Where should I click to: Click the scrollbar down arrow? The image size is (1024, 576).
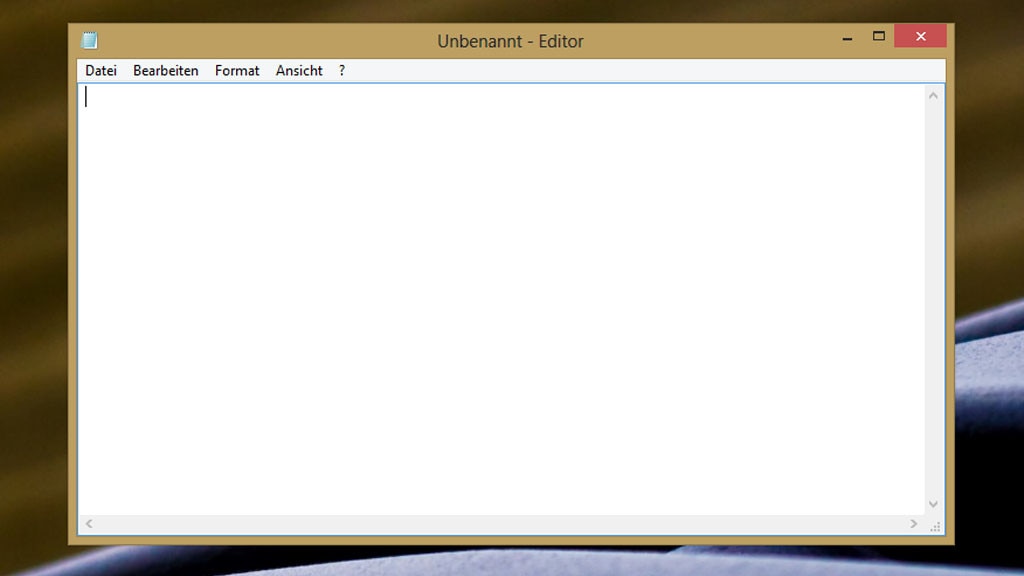pyautogui.click(x=933, y=505)
